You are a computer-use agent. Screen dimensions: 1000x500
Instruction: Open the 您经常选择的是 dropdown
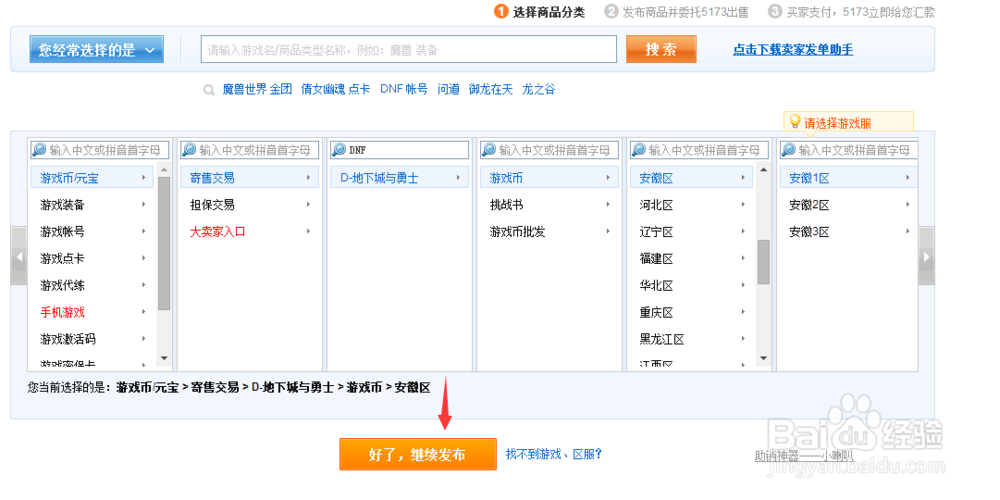point(96,50)
